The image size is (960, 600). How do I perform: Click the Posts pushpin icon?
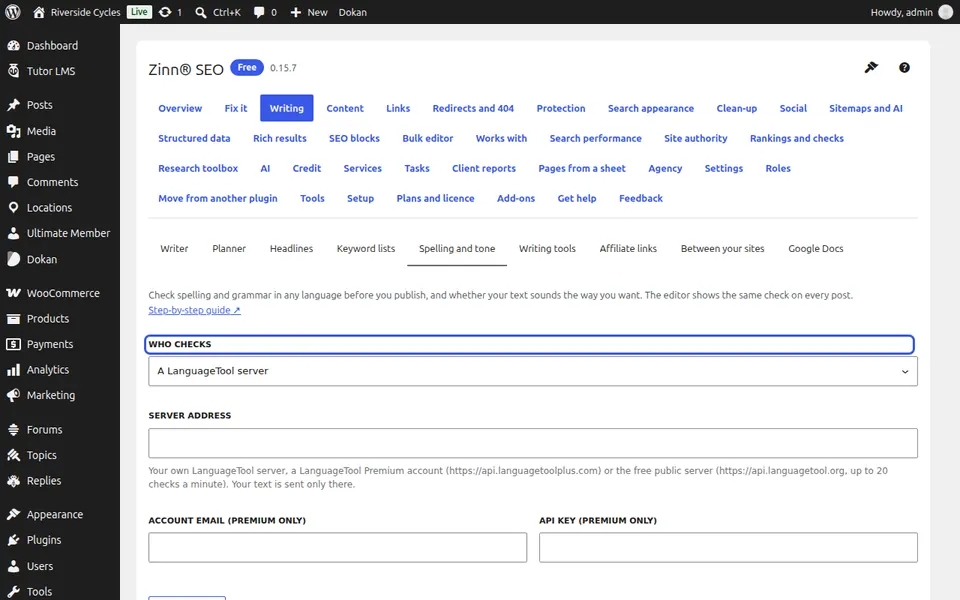coord(13,105)
